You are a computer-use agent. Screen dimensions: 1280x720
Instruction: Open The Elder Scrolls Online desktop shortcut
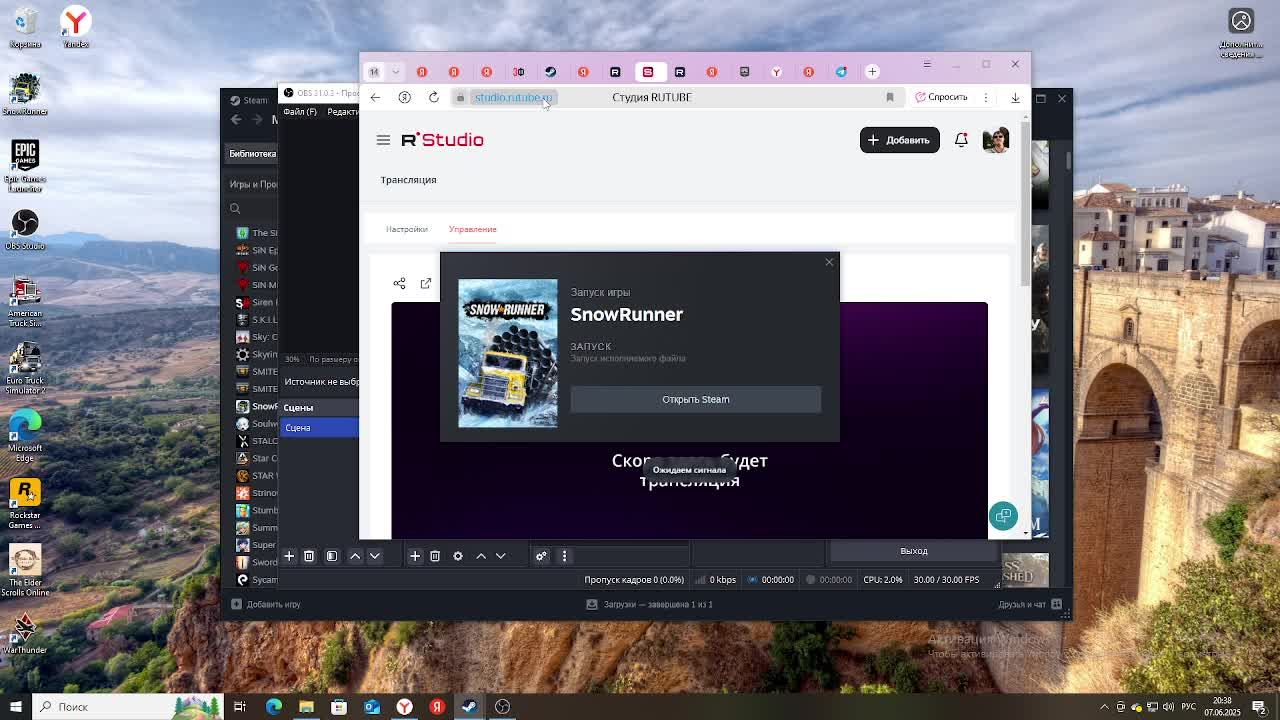[x=25, y=571]
